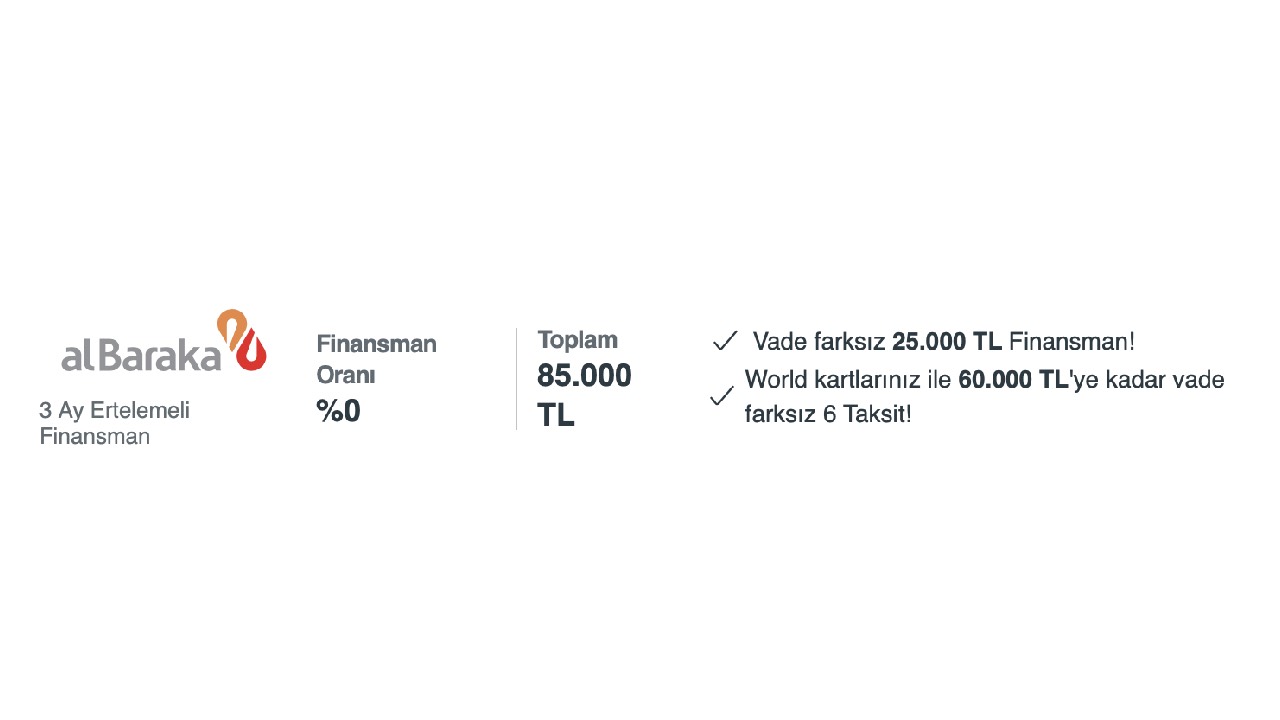Image resolution: width=1280 pixels, height=720 pixels.
Task: Click the bold "25.000 TL" amount
Action: point(946,342)
